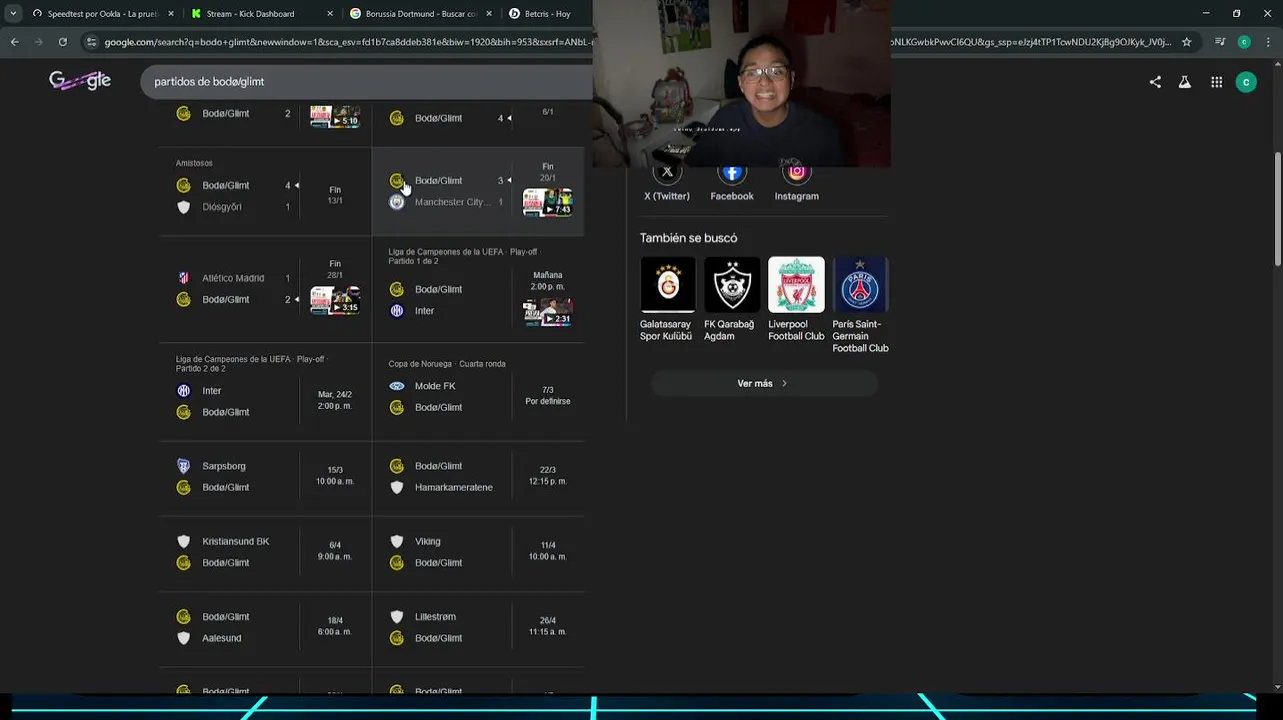Click the 'También se buscó' heading
Screen dimensions: 1283x720
tap(688, 238)
